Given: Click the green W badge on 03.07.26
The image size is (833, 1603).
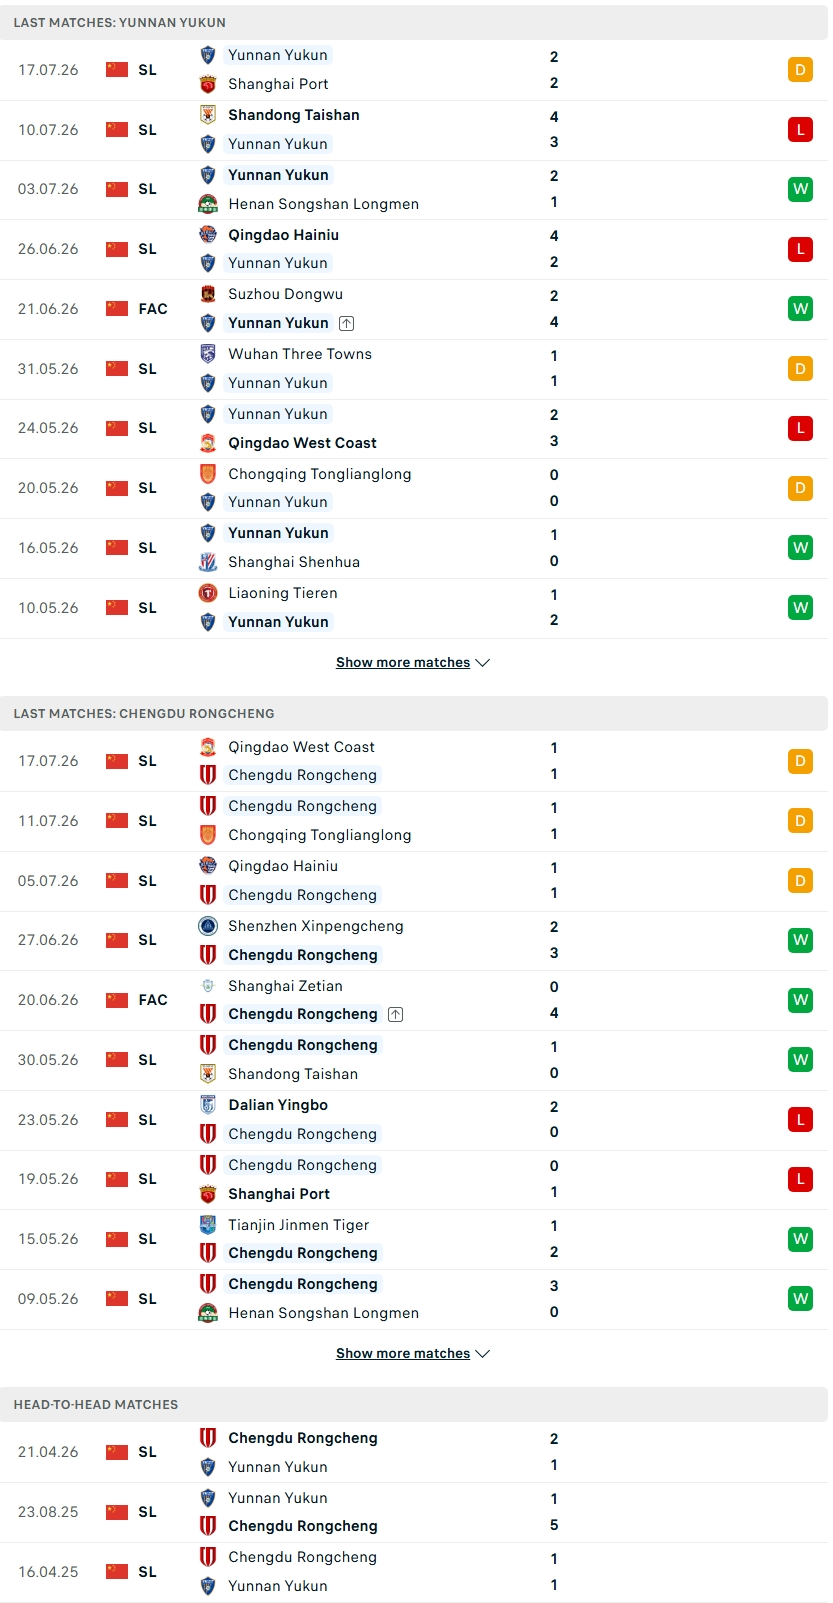Looking at the screenshot, I should pyautogui.click(x=800, y=189).
